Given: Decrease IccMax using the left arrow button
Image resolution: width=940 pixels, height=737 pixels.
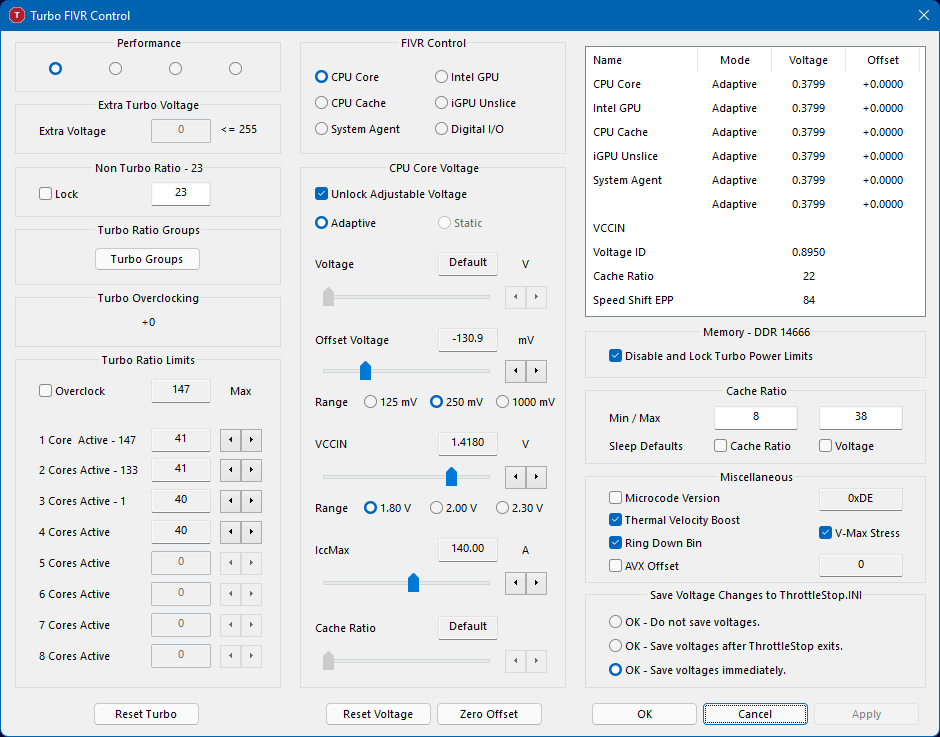Looking at the screenshot, I should [516, 582].
